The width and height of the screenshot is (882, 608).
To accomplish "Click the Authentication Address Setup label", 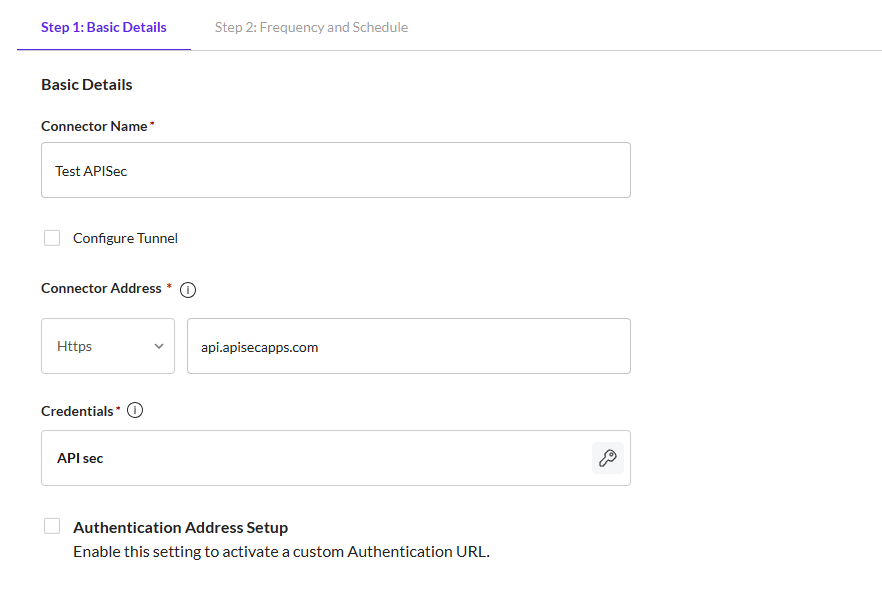I will 181,528.
